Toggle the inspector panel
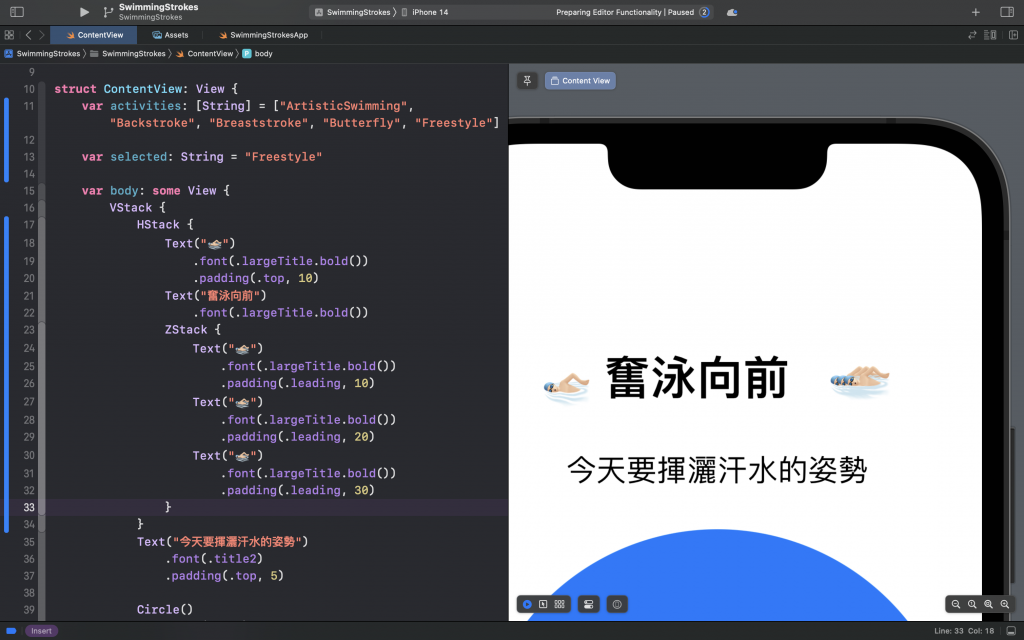This screenshot has height=640, width=1024. [1007, 12]
